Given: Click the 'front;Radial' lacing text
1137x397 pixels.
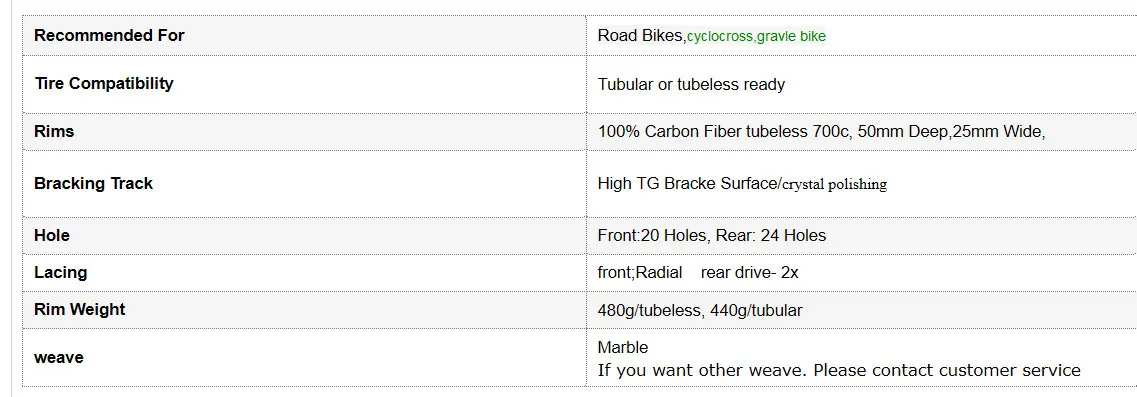Looking at the screenshot, I should tap(640, 273).
